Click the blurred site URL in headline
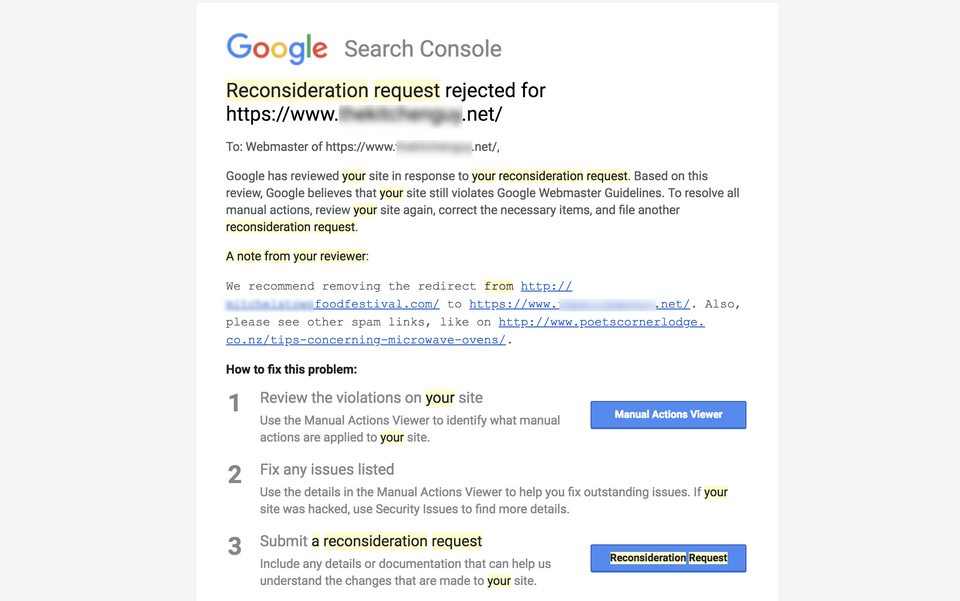 click(x=364, y=114)
